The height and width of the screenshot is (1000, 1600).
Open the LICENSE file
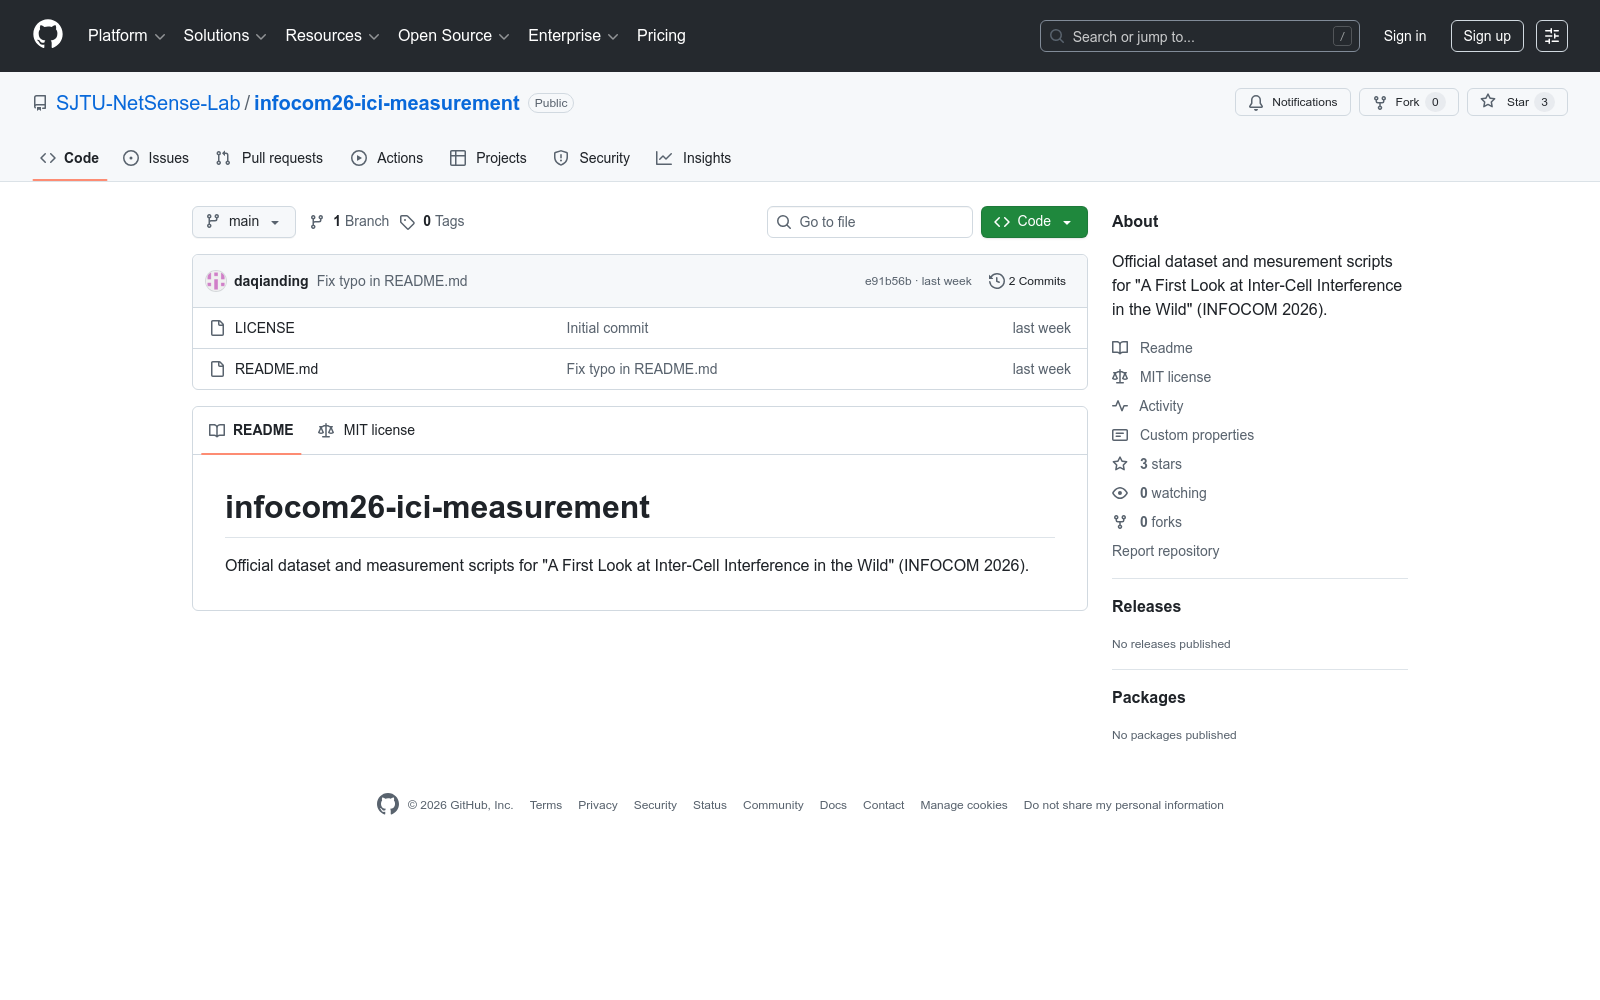click(x=265, y=328)
